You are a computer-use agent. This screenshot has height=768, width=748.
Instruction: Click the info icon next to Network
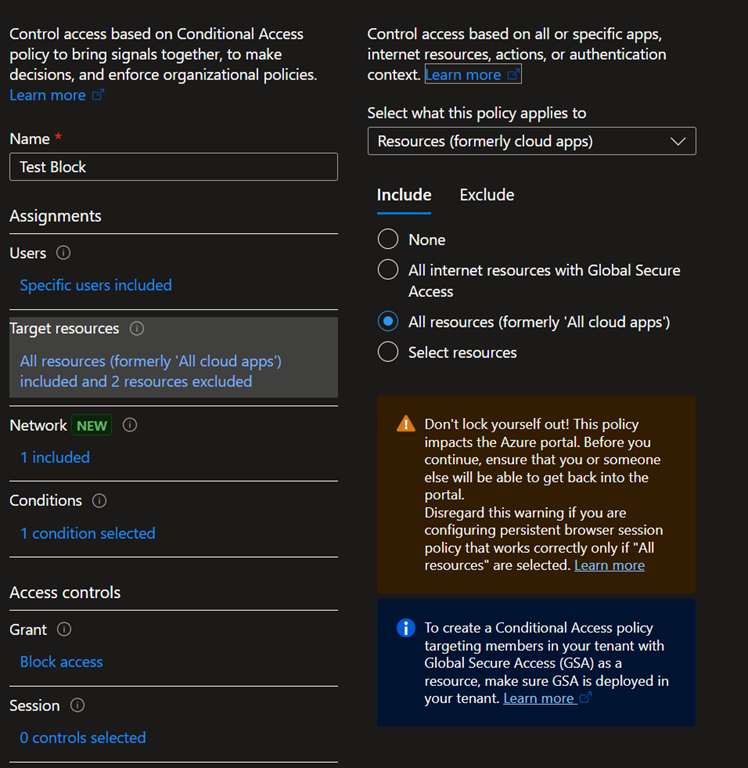(130, 425)
